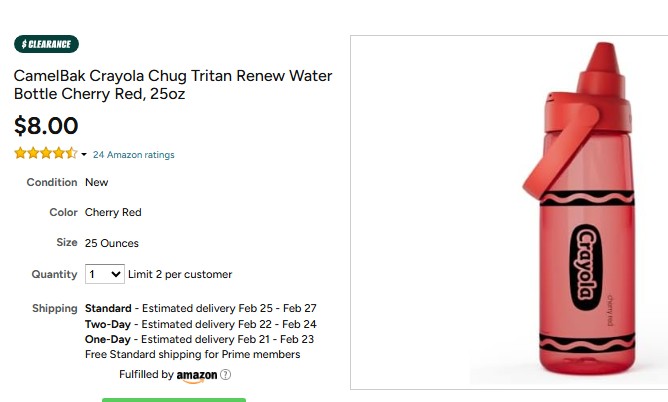668x402 pixels.
Task: Click the help icon beside Fulfilled by Amazon
Action: click(x=225, y=375)
